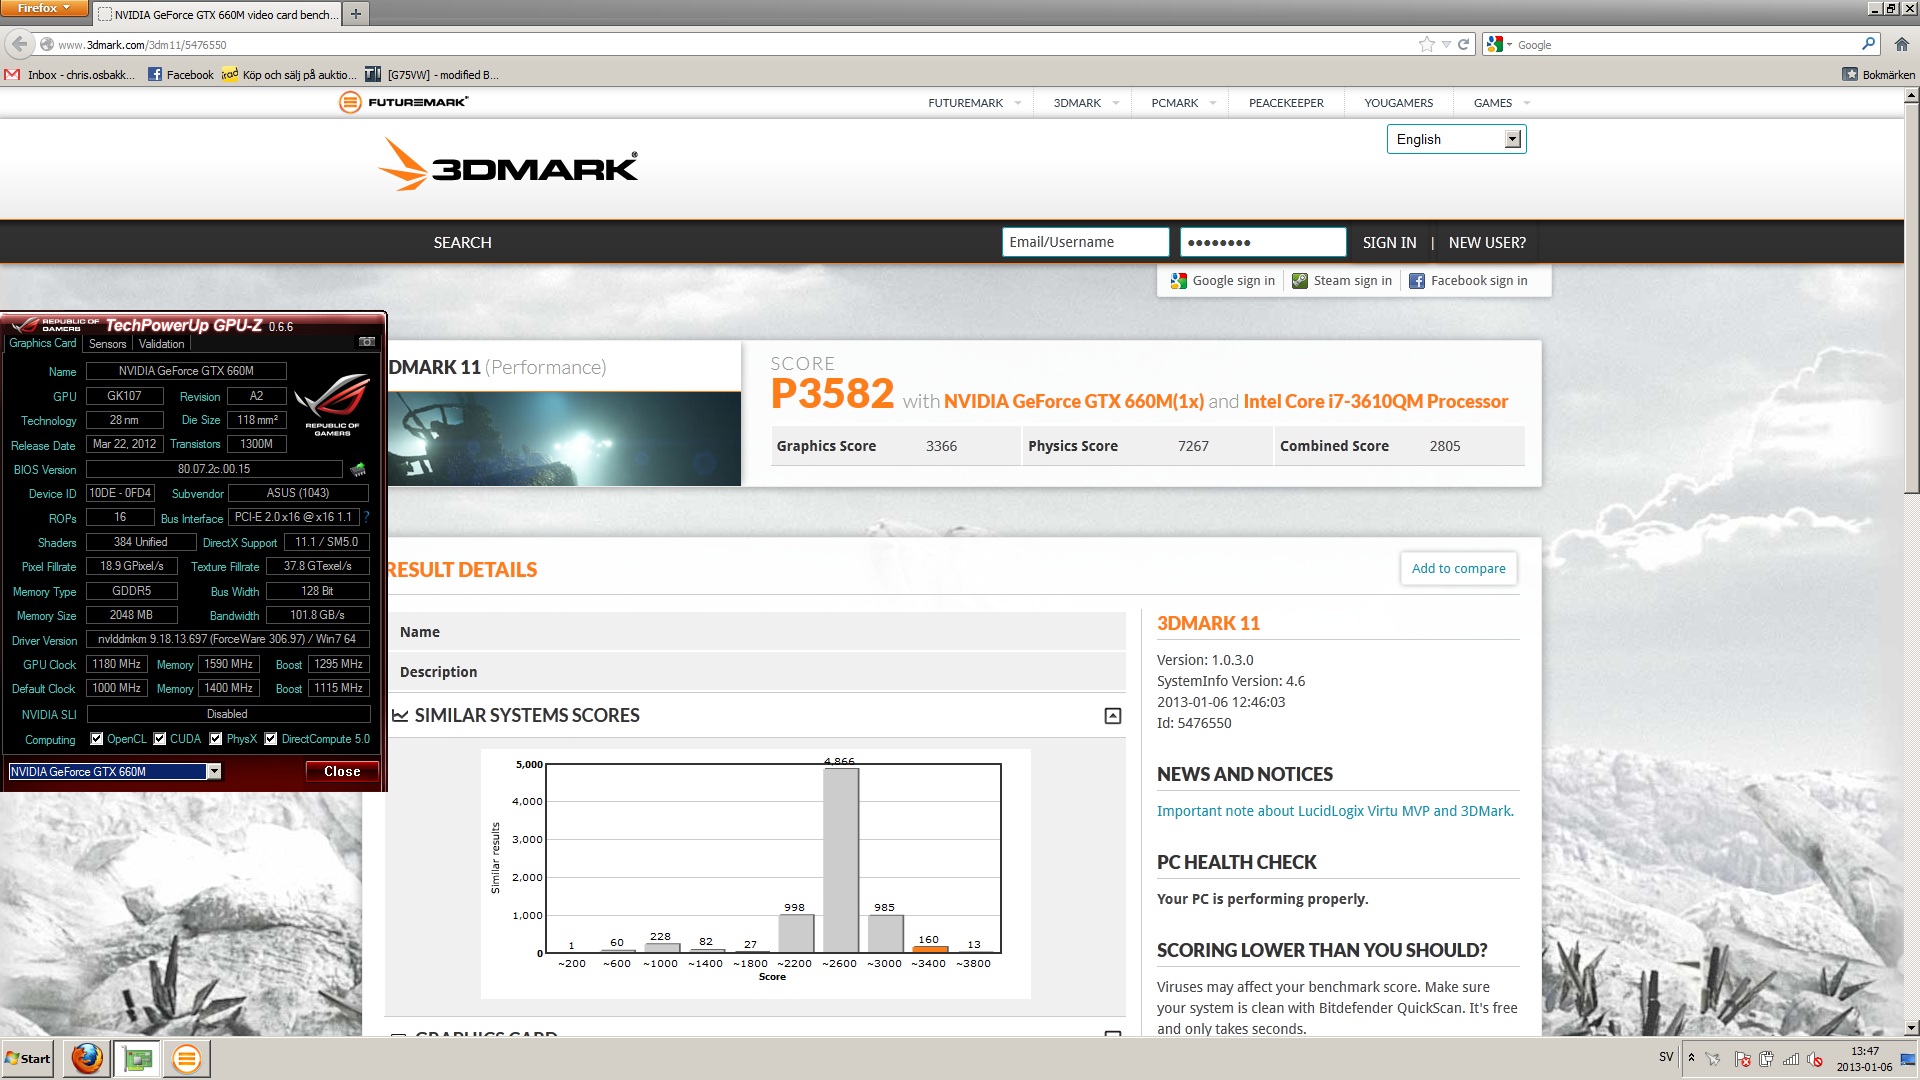Click the search magnifier in the Google box
The height and width of the screenshot is (1080, 1920).
[x=1868, y=44]
